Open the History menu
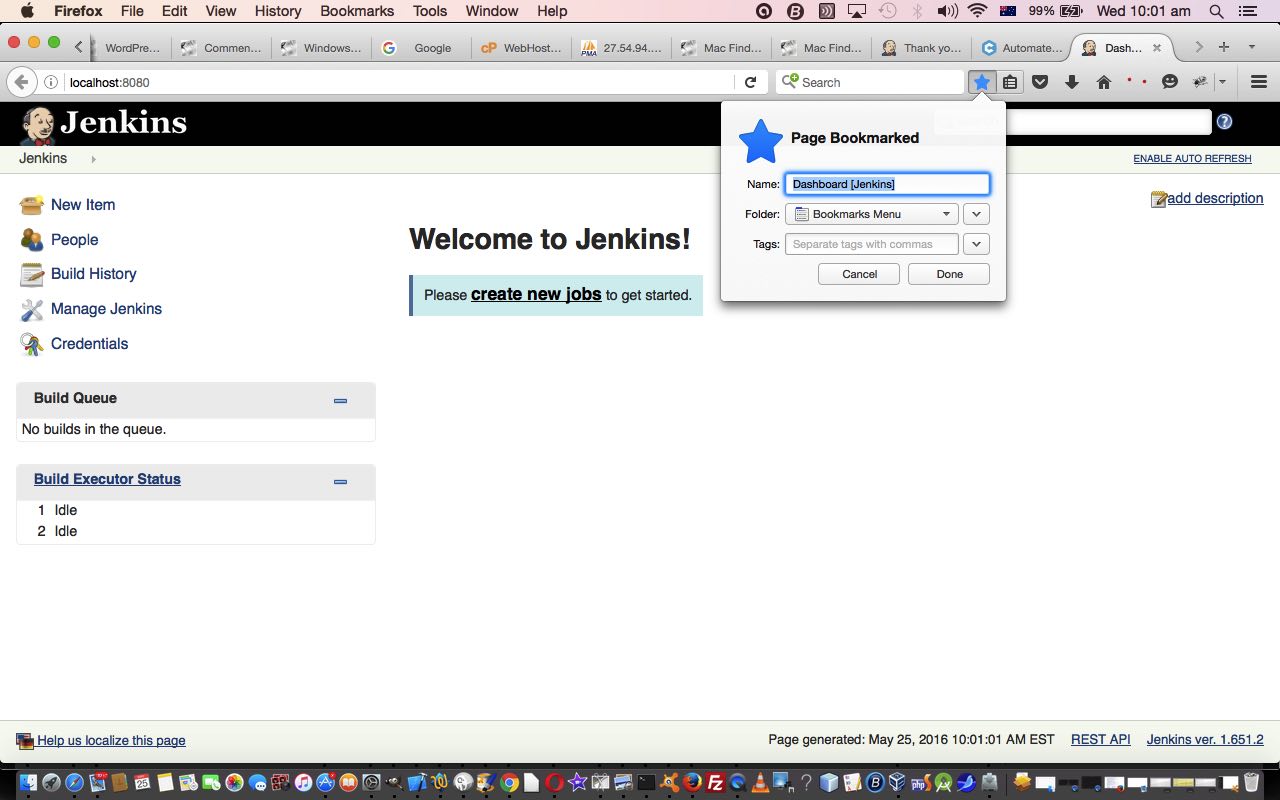The height and width of the screenshot is (800, 1280). [278, 11]
